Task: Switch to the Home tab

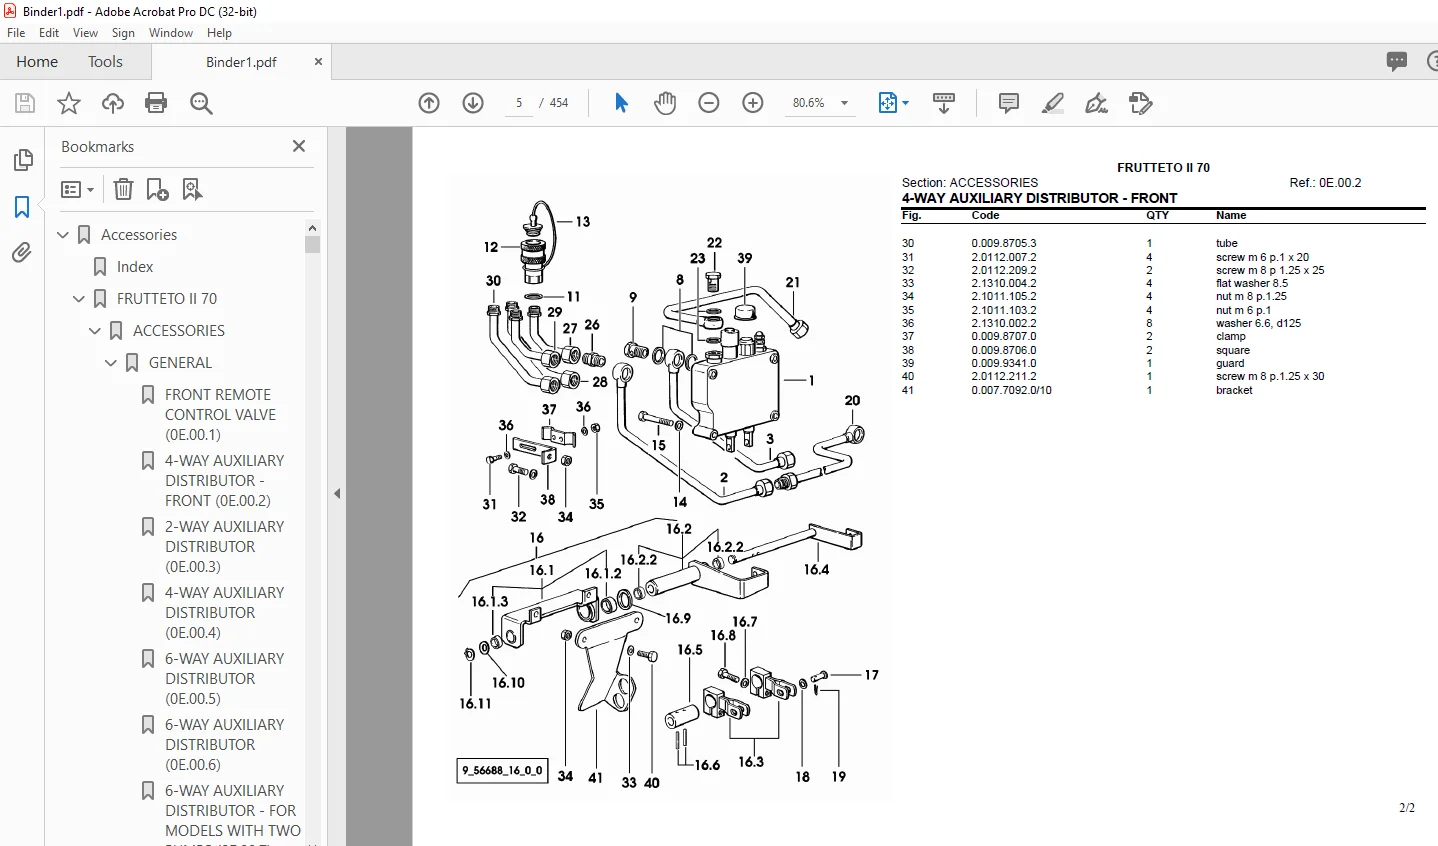Action: [37, 62]
